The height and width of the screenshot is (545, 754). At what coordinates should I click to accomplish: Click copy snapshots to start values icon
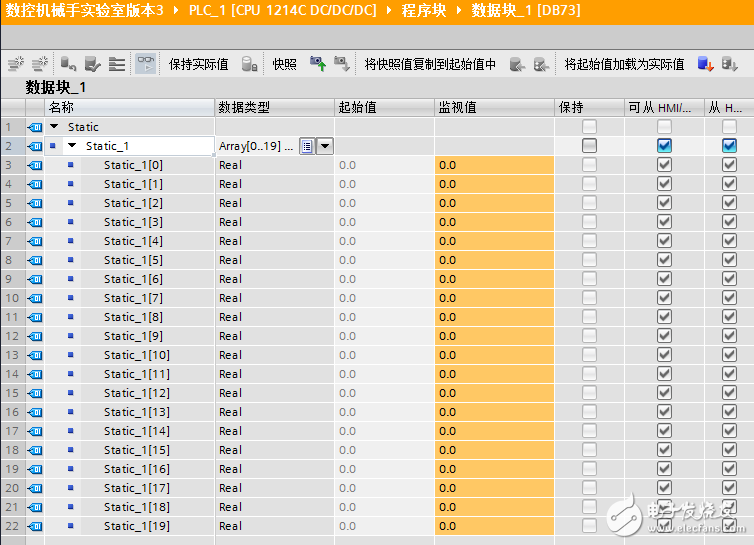pyautogui.click(x=517, y=64)
